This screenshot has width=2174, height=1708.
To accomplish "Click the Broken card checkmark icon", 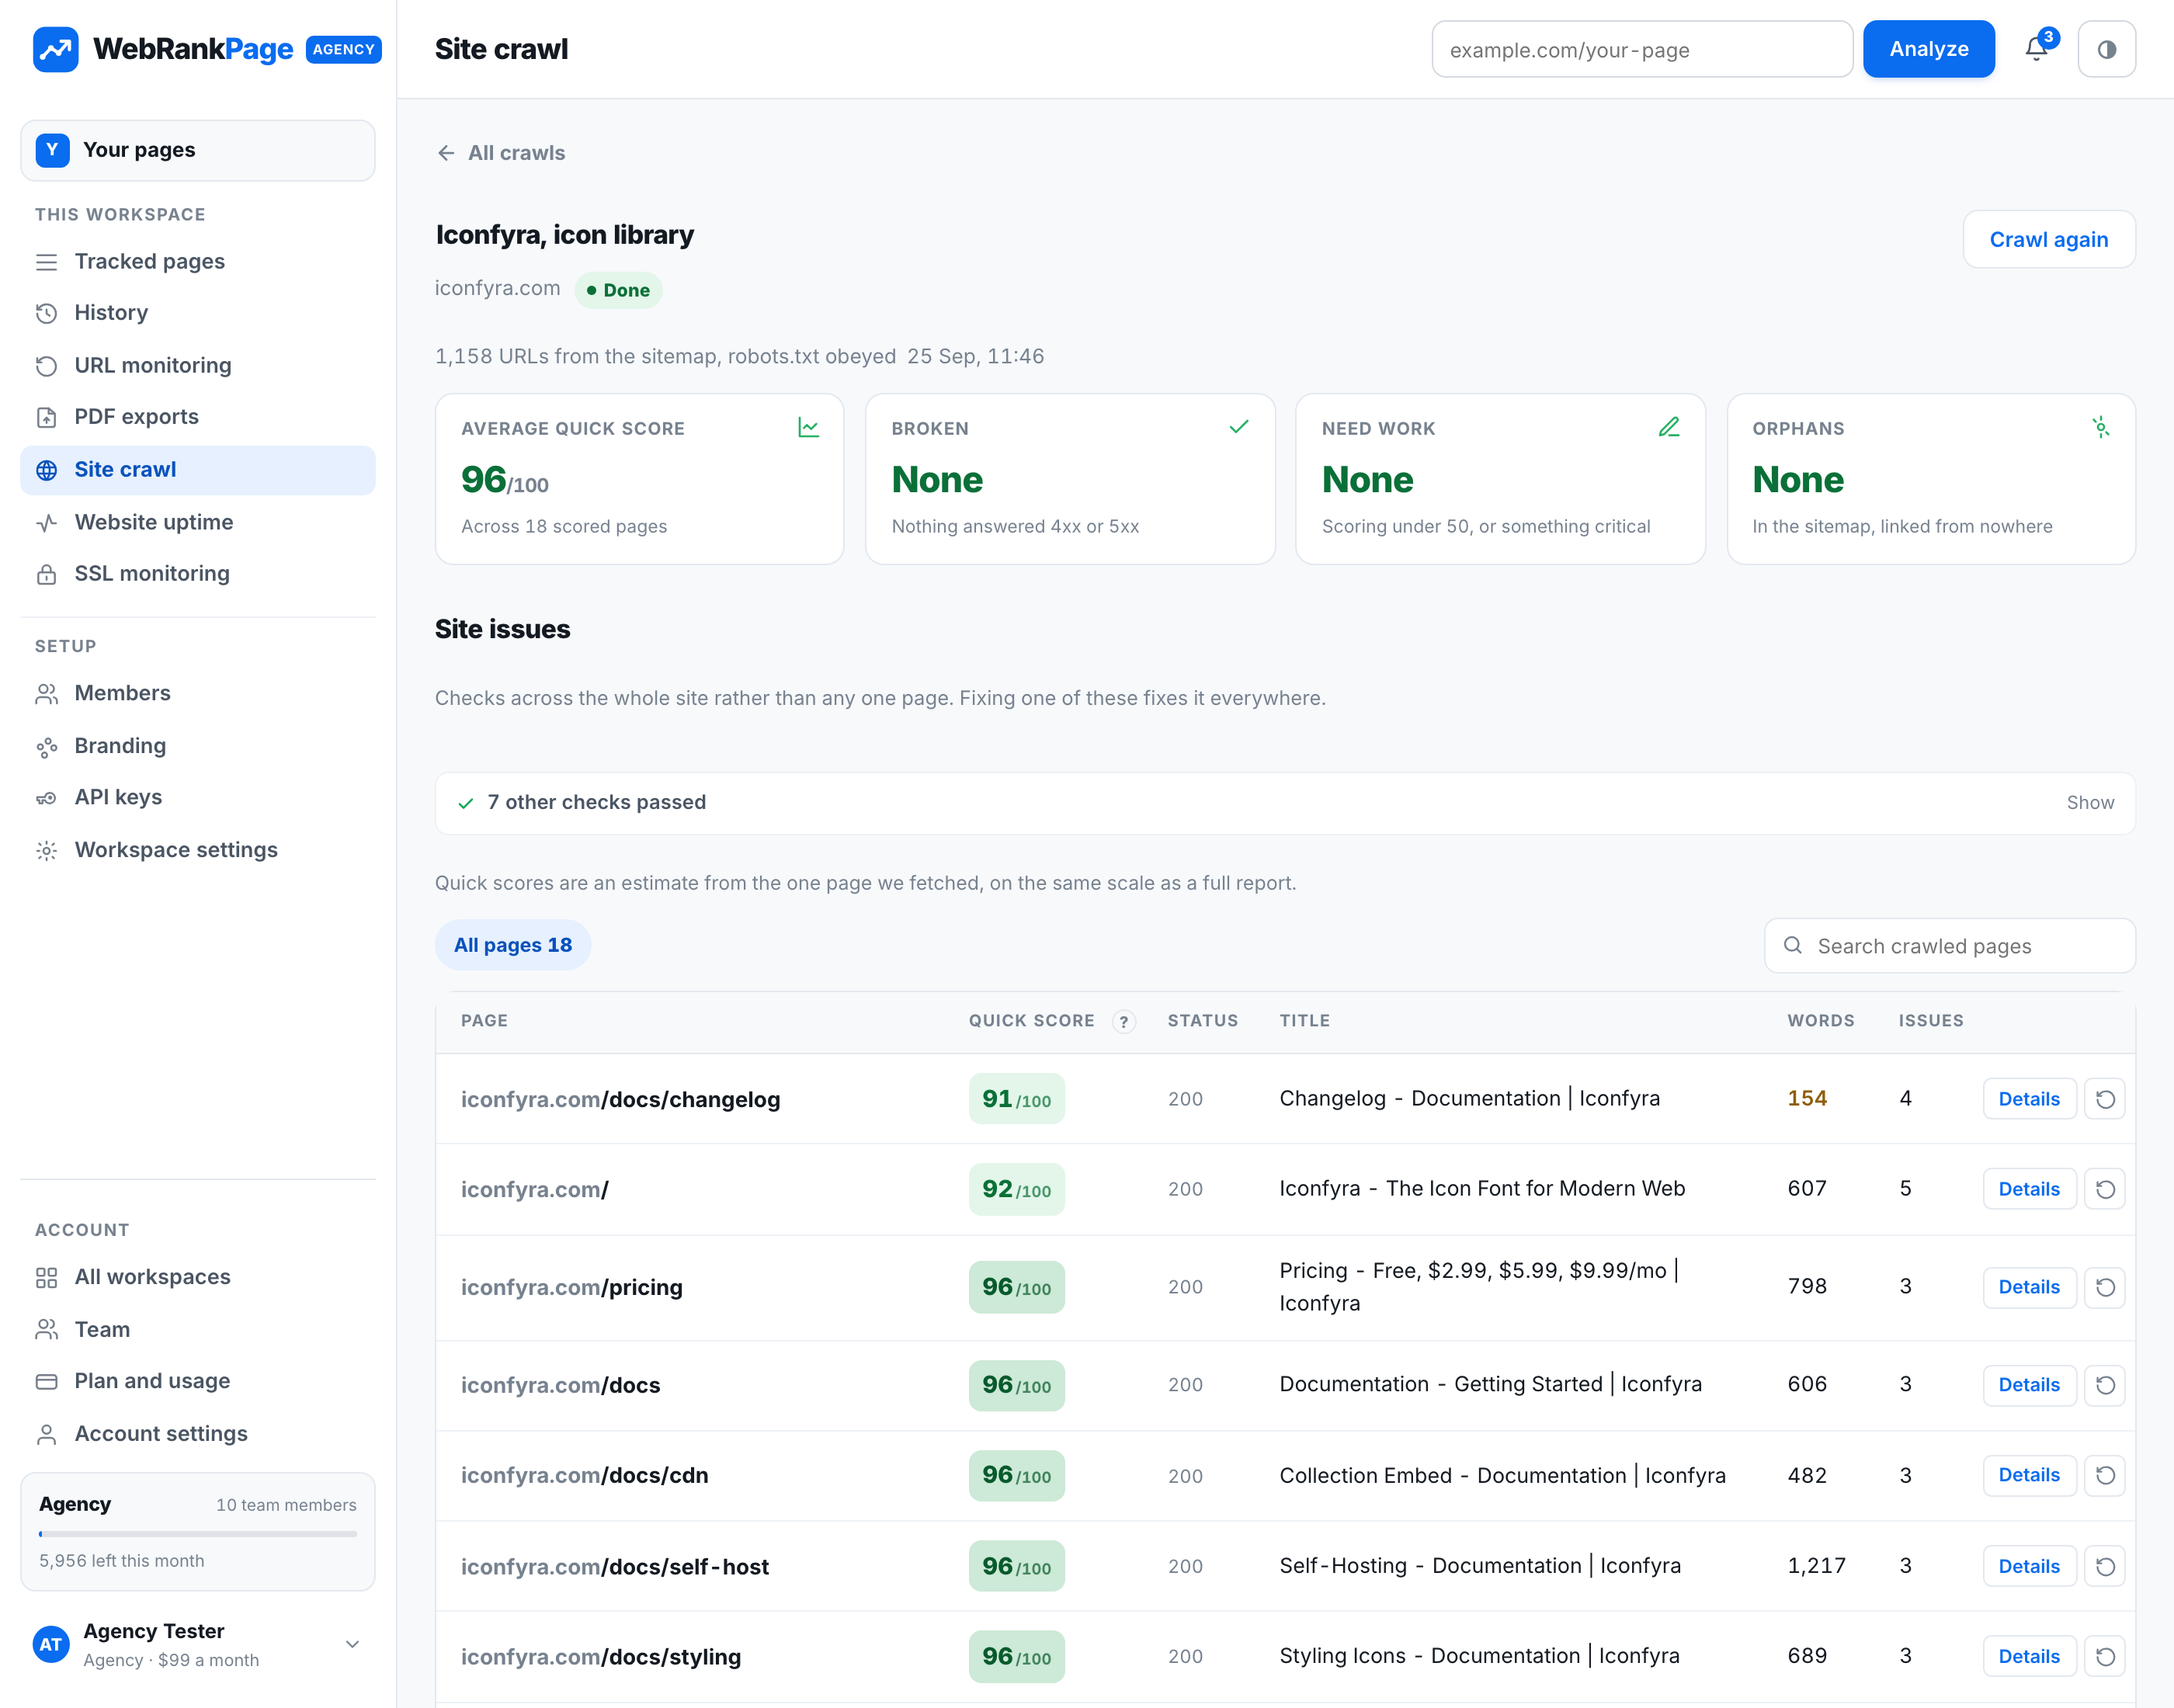I will tap(1238, 428).
